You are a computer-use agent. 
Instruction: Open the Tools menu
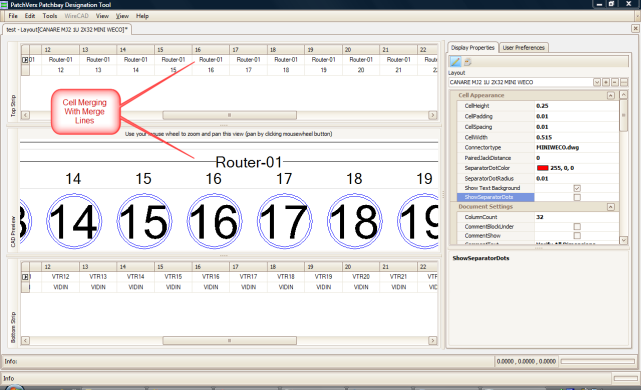(x=50, y=16)
